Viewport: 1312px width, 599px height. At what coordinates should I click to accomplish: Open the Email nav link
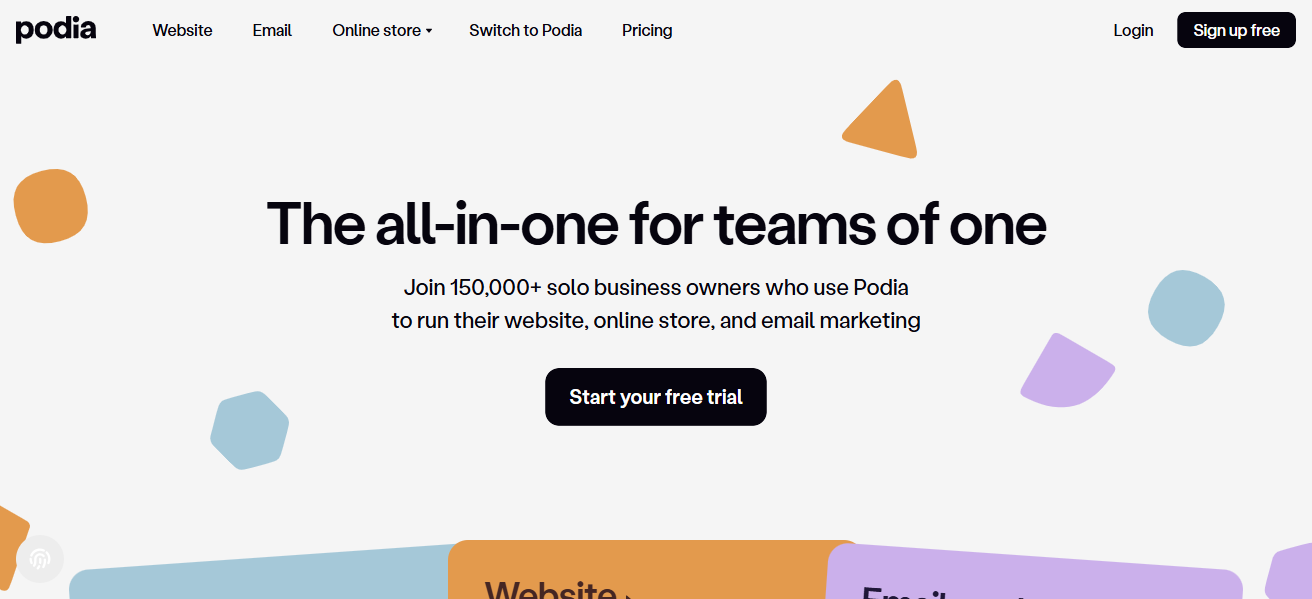point(272,30)
